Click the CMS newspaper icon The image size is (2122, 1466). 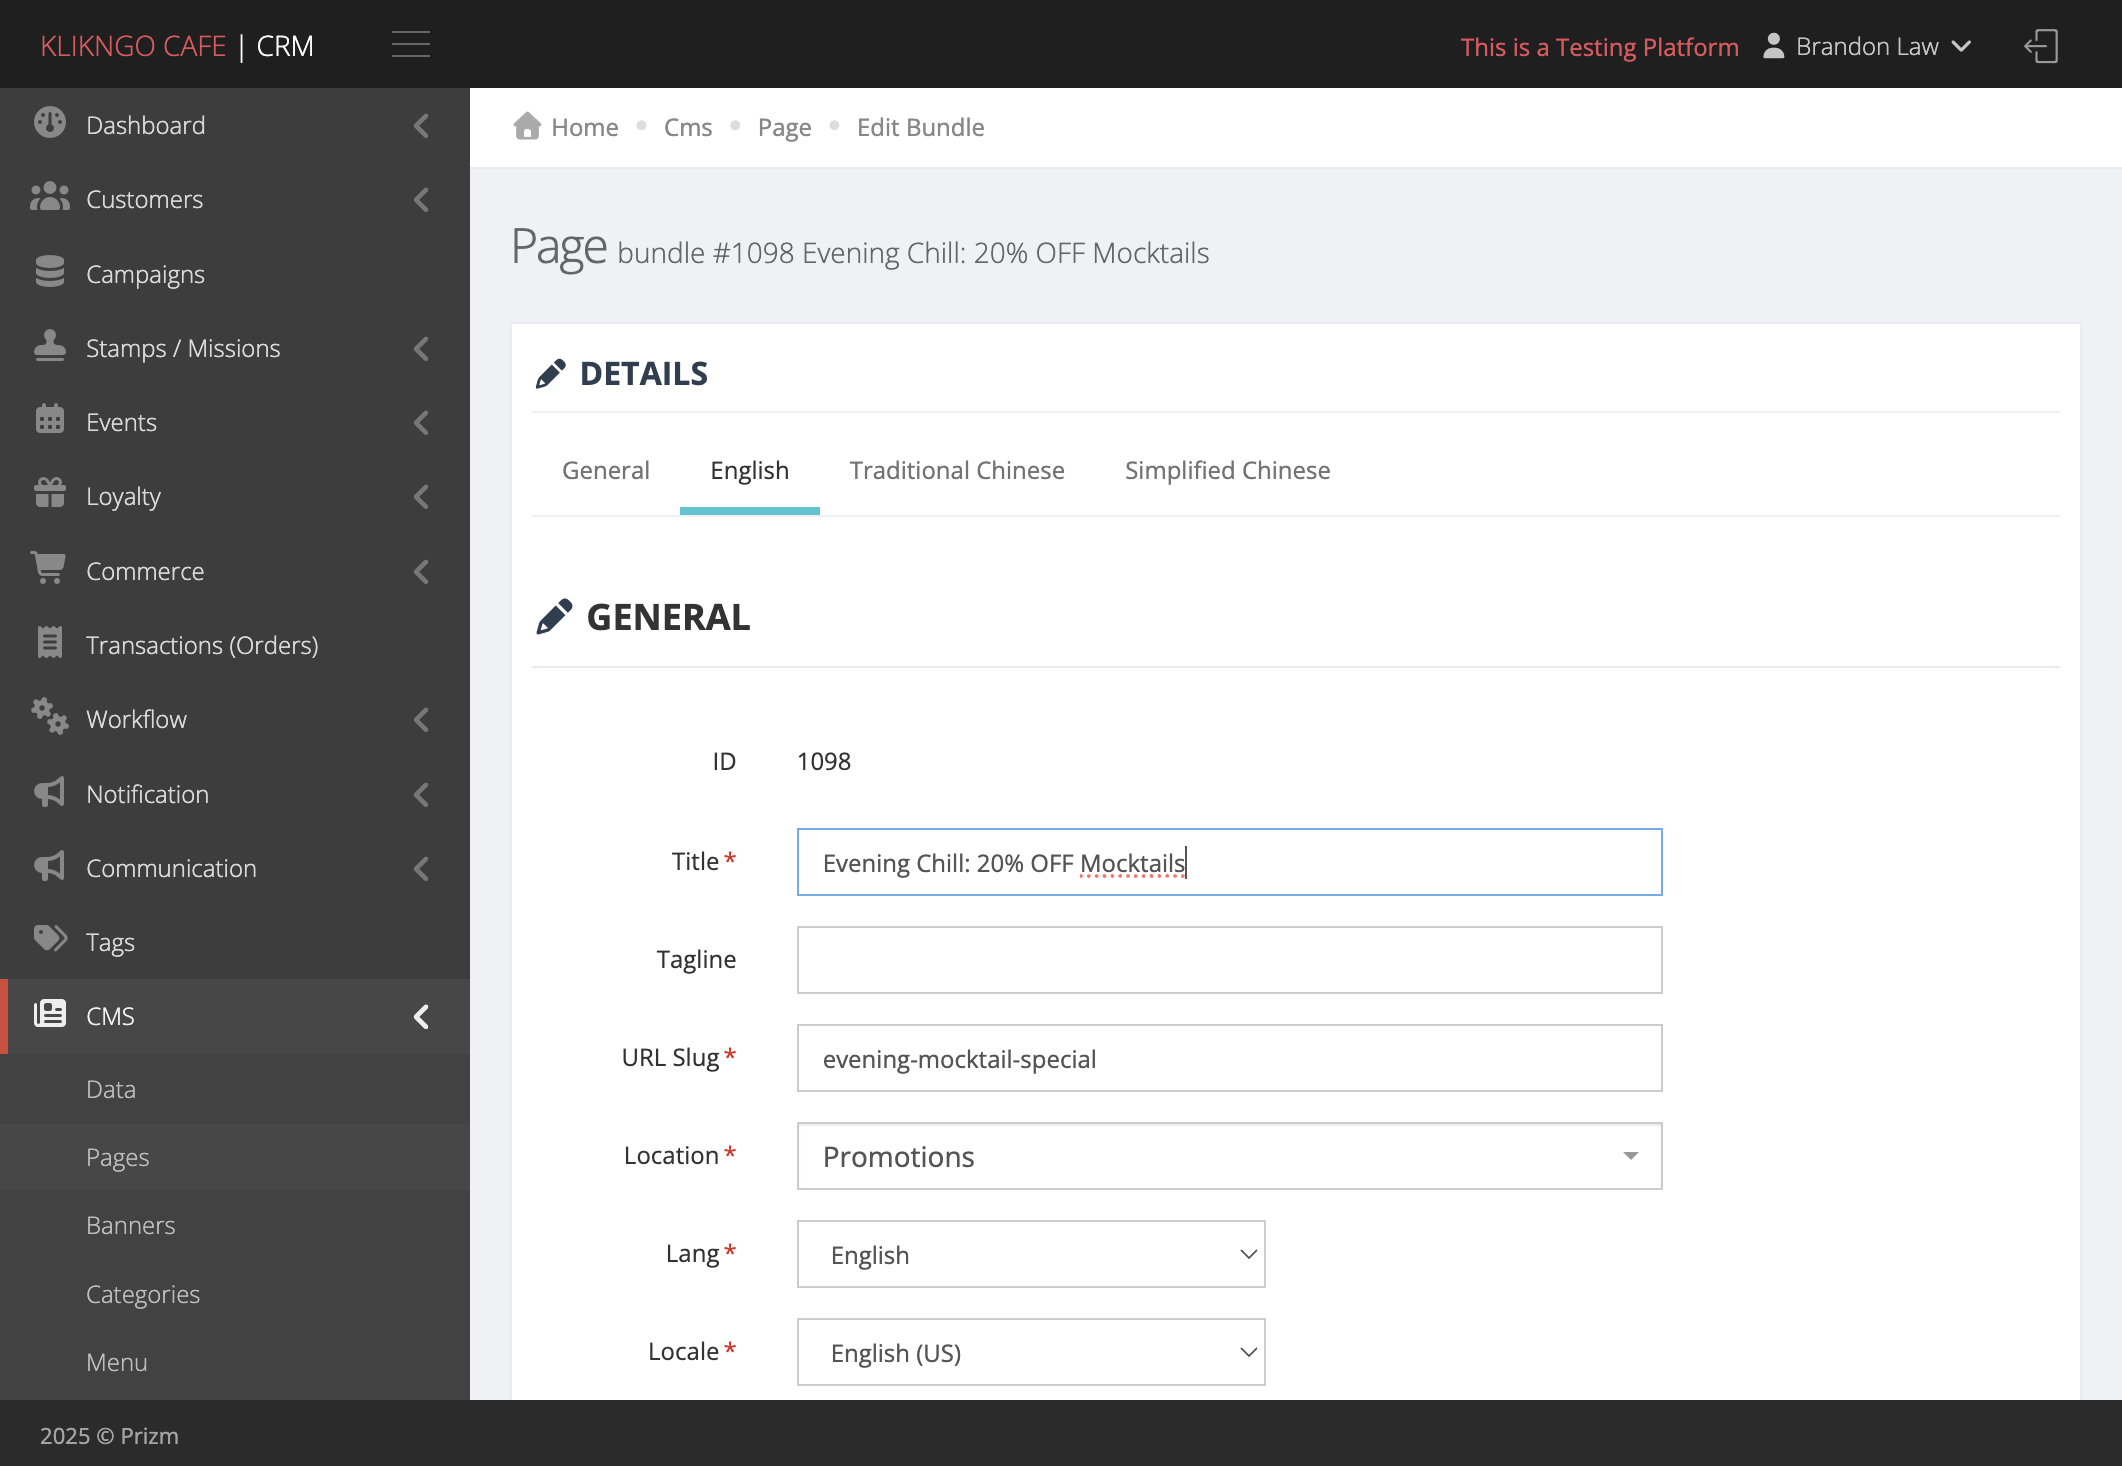pyautogui.click(x=49, y=1014)
